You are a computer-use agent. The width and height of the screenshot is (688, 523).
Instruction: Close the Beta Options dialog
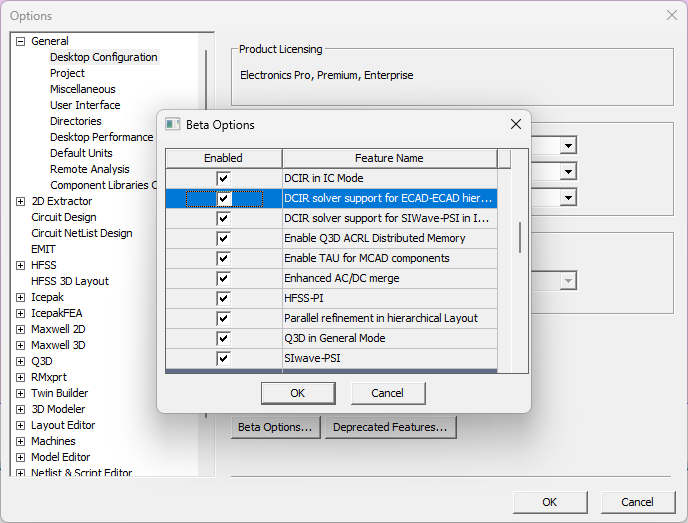tap(516, 124)
